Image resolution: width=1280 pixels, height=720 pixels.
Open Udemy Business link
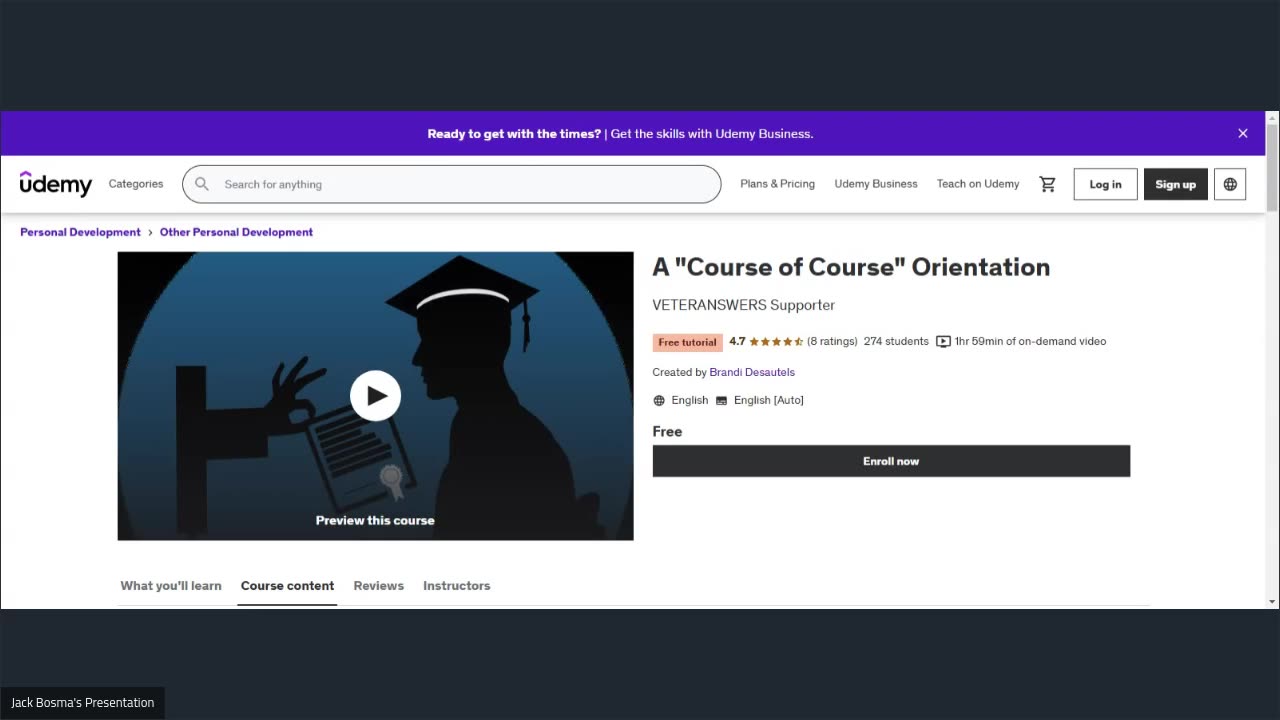click(x=876, y=184)
